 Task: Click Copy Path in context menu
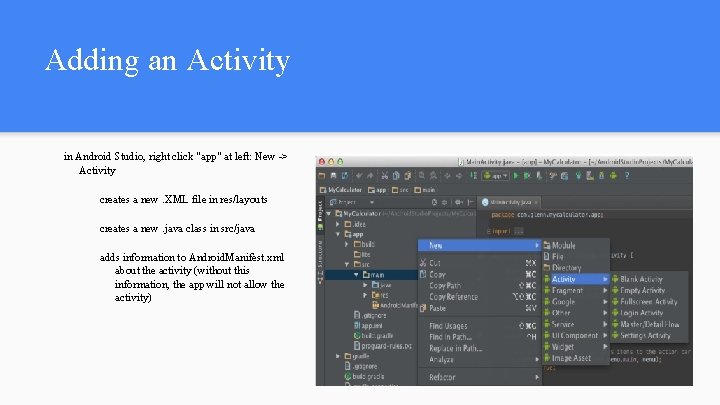coord(479,286)
